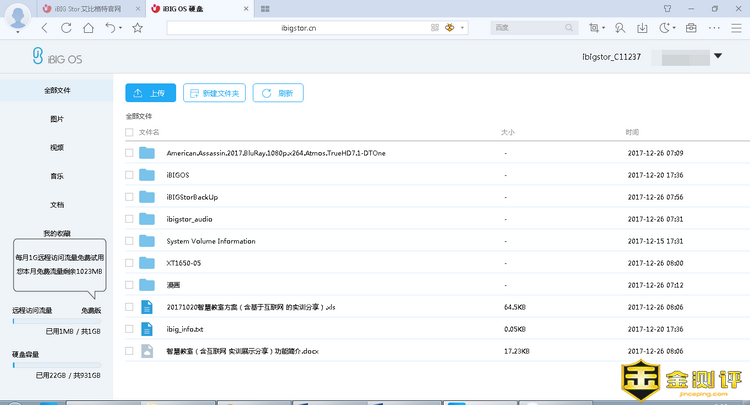The image size is (750, 405).
Task: Bookmark page with the star icon
Action: (137, 28)
